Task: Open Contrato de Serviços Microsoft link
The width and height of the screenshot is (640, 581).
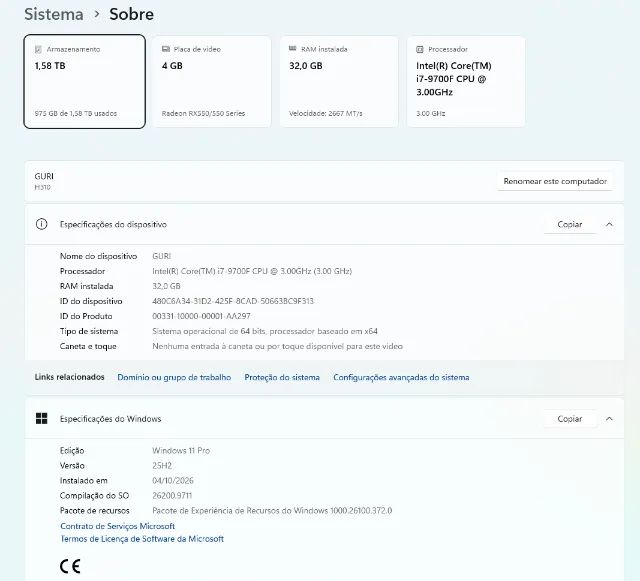Action: [x=118, y=526]
